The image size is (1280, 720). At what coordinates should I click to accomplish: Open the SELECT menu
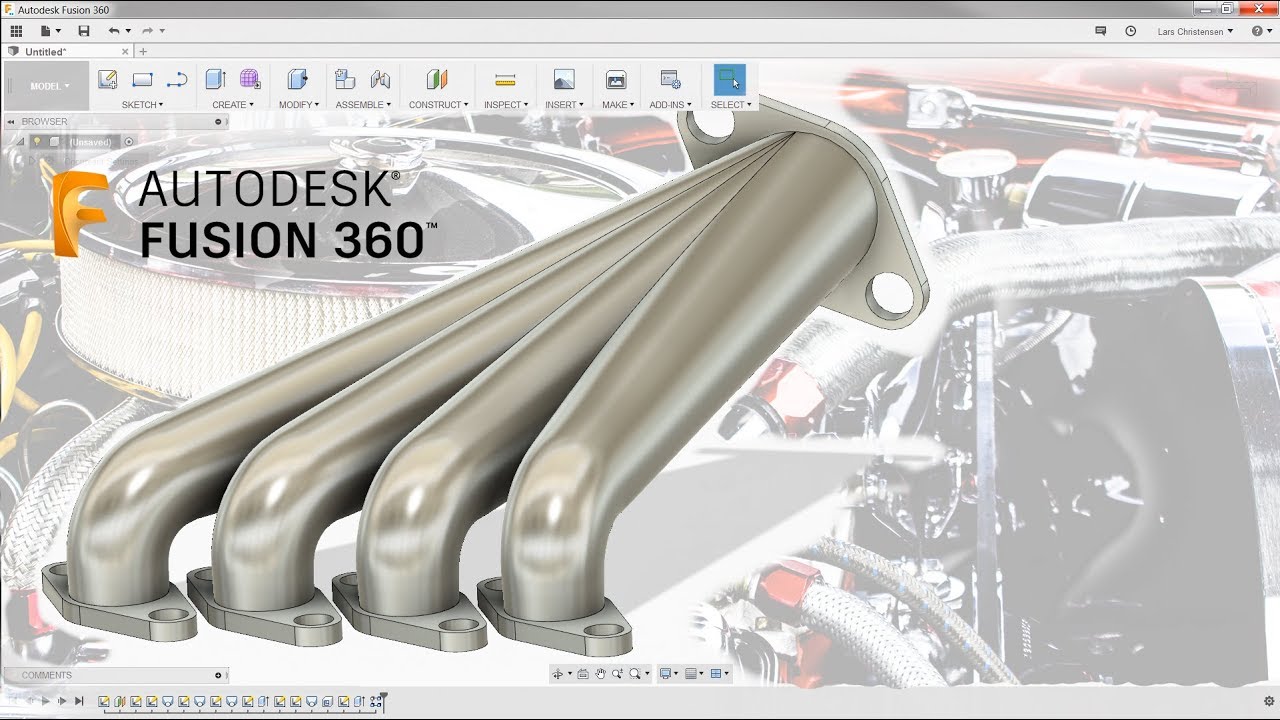pos(731,104)
